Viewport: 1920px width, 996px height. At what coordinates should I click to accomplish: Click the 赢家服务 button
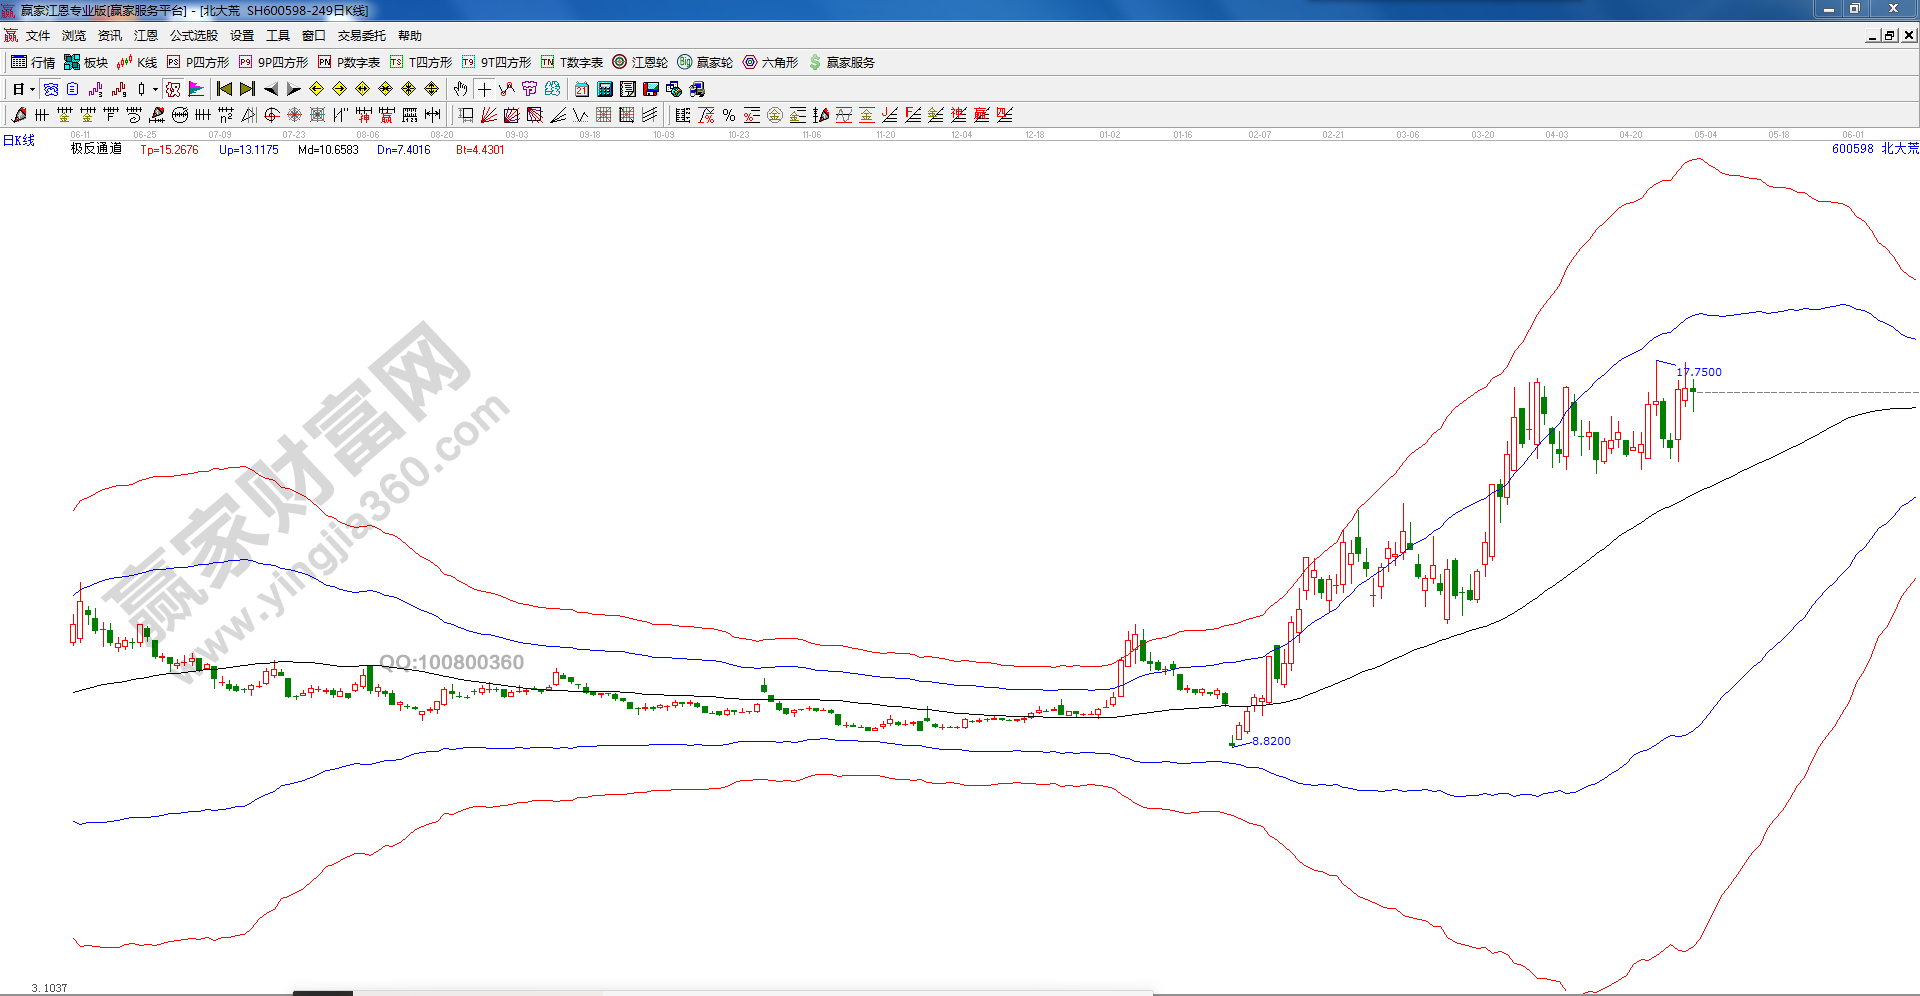coord(842,62)
